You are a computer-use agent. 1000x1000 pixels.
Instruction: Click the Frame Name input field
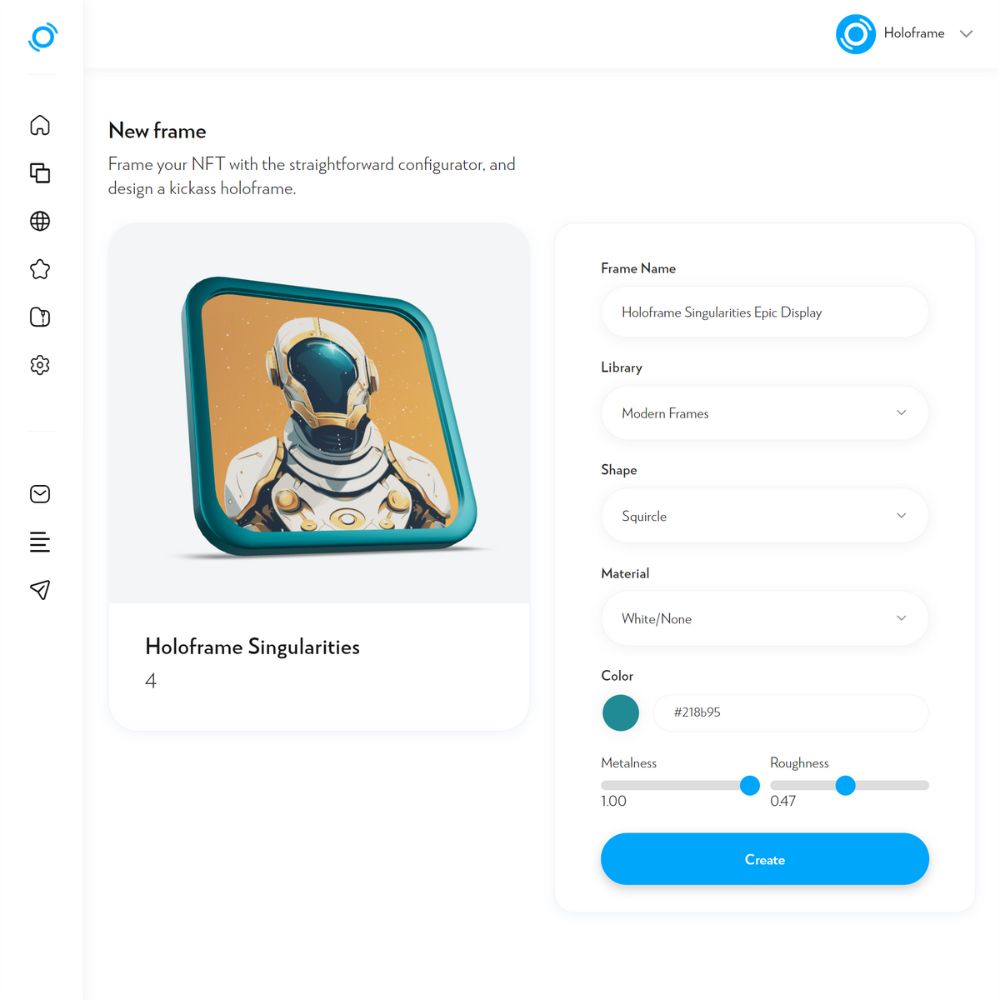pos(764,312)
